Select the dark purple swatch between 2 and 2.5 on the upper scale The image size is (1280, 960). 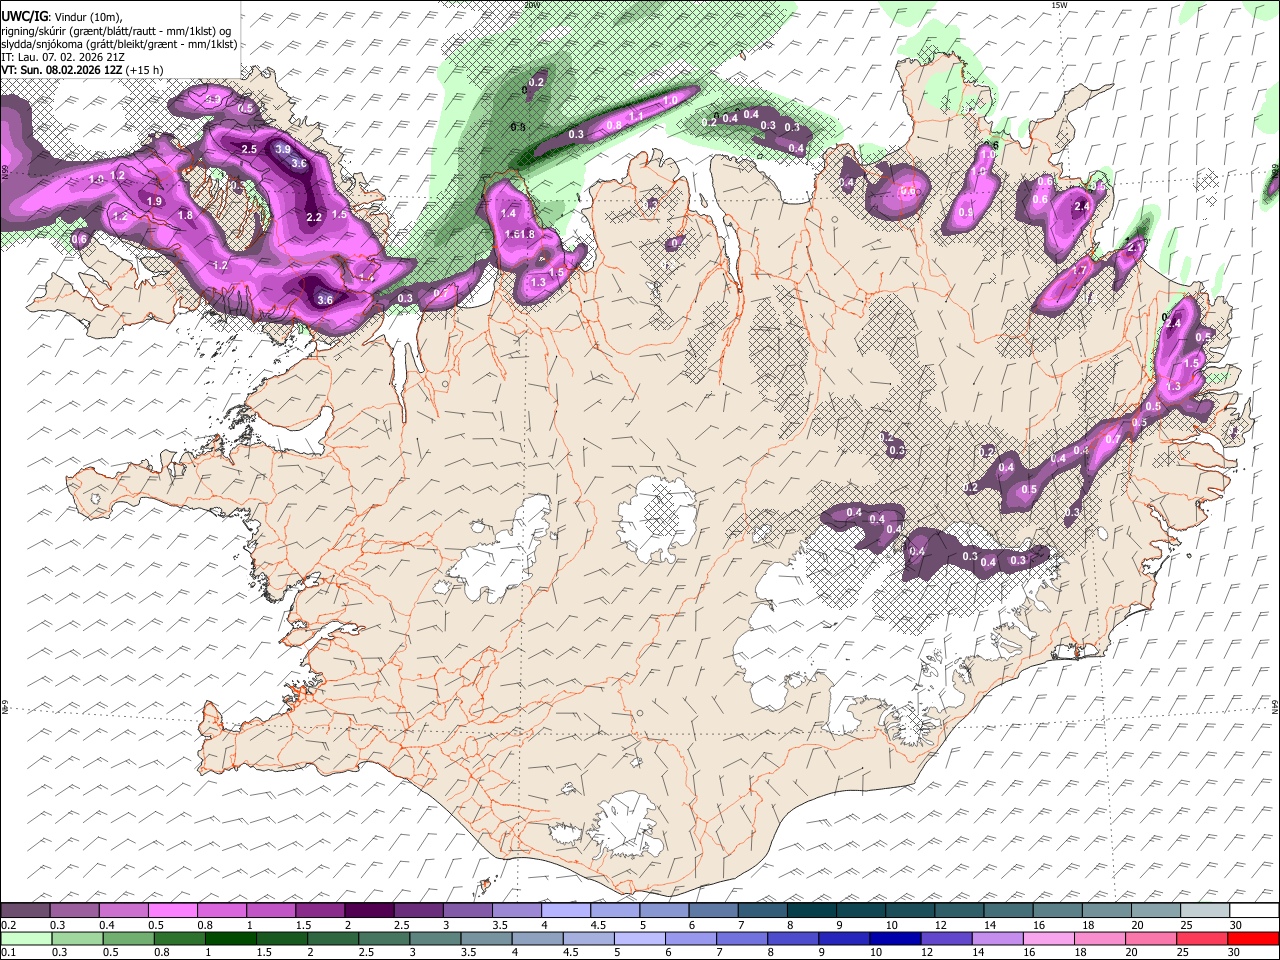[x=369, y=911]
